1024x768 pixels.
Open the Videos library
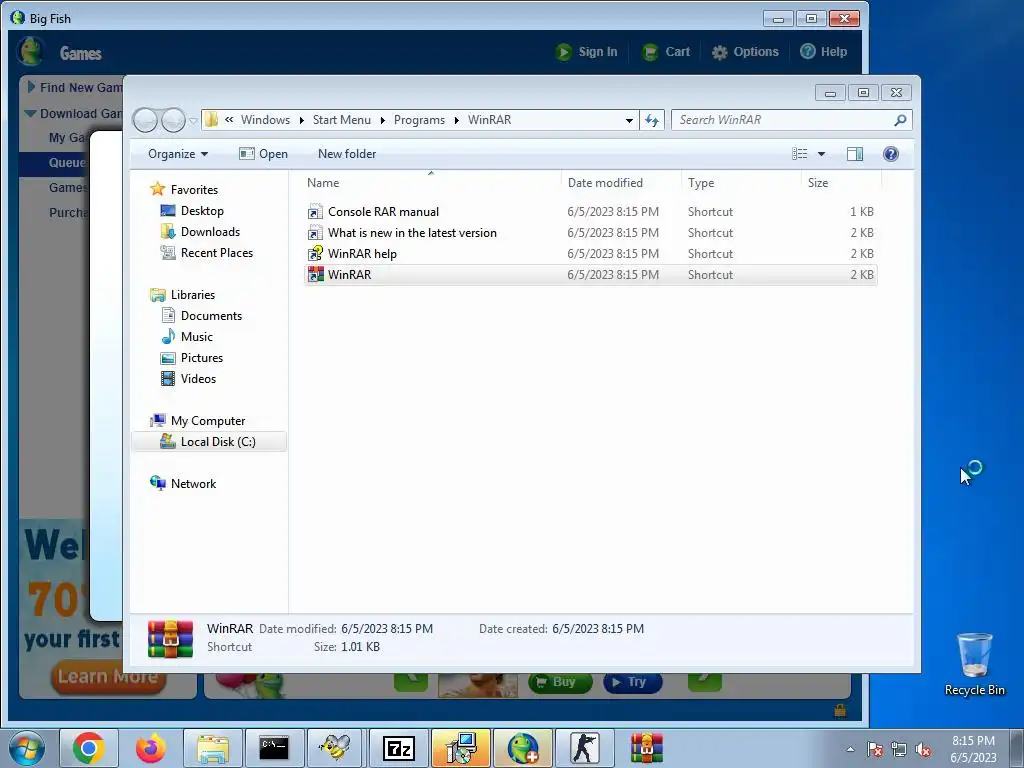click(198, 379)
